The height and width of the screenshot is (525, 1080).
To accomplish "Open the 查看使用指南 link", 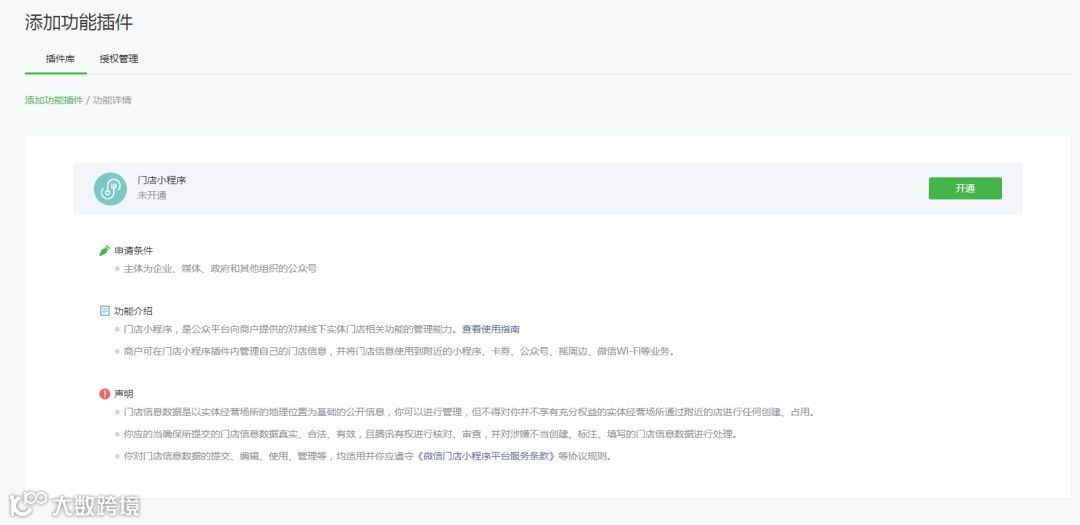I will 491,329.
